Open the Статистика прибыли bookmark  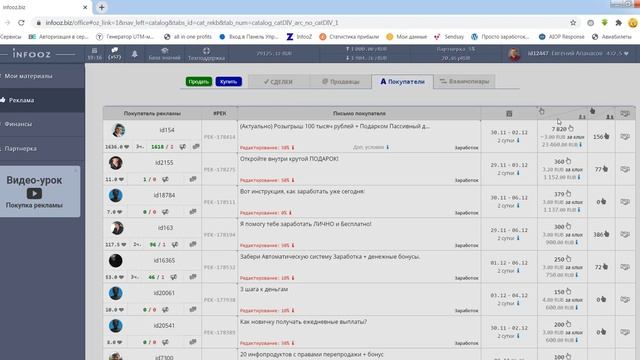coord(349,37)
